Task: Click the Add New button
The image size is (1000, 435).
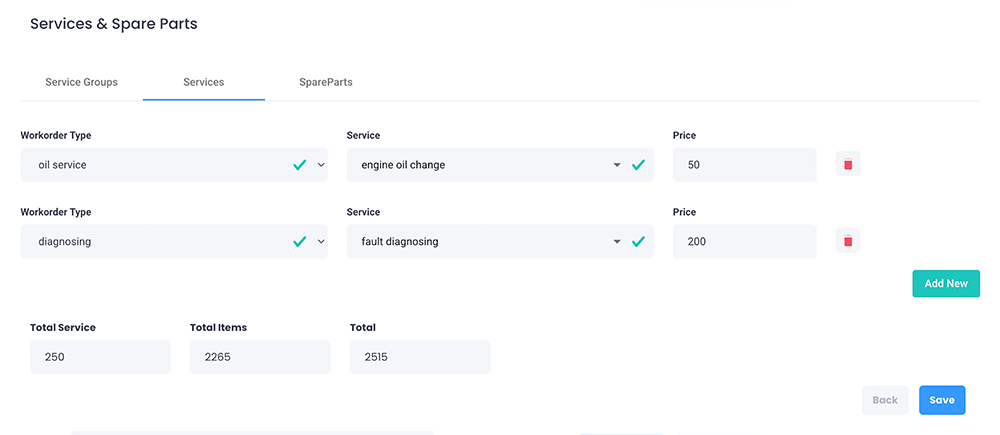Action: coord(945,284)
